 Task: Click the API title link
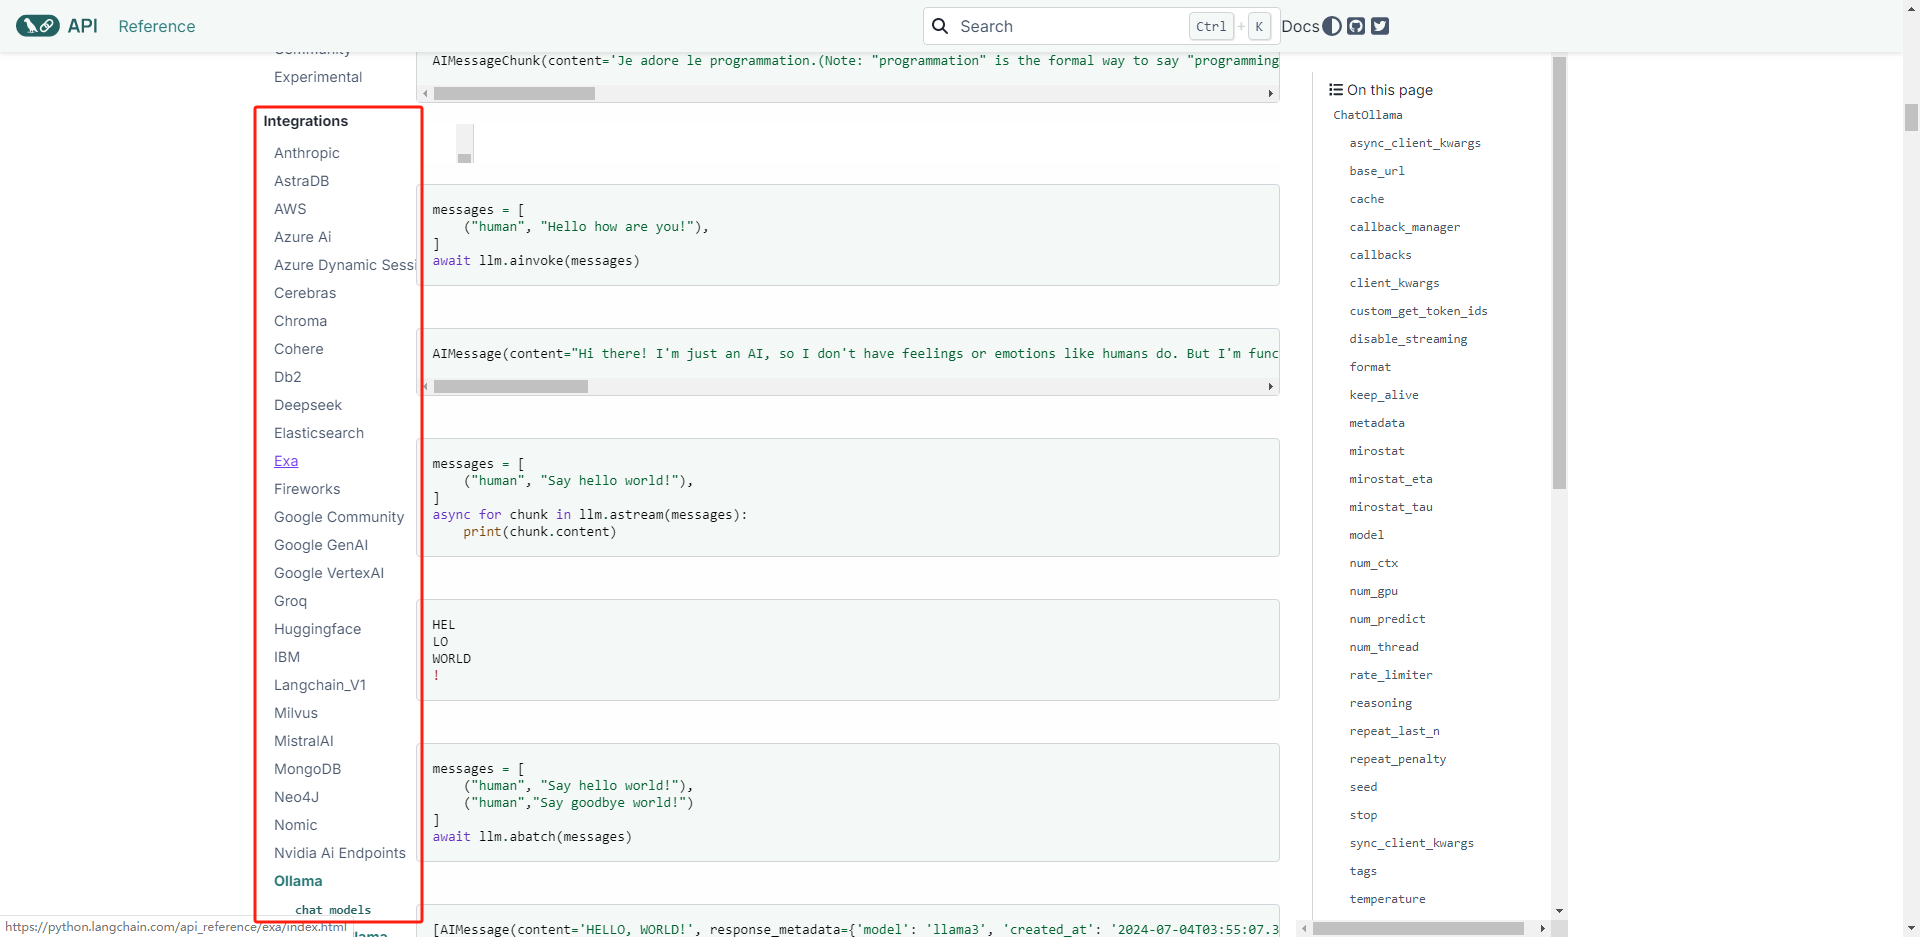click(83, 26)
